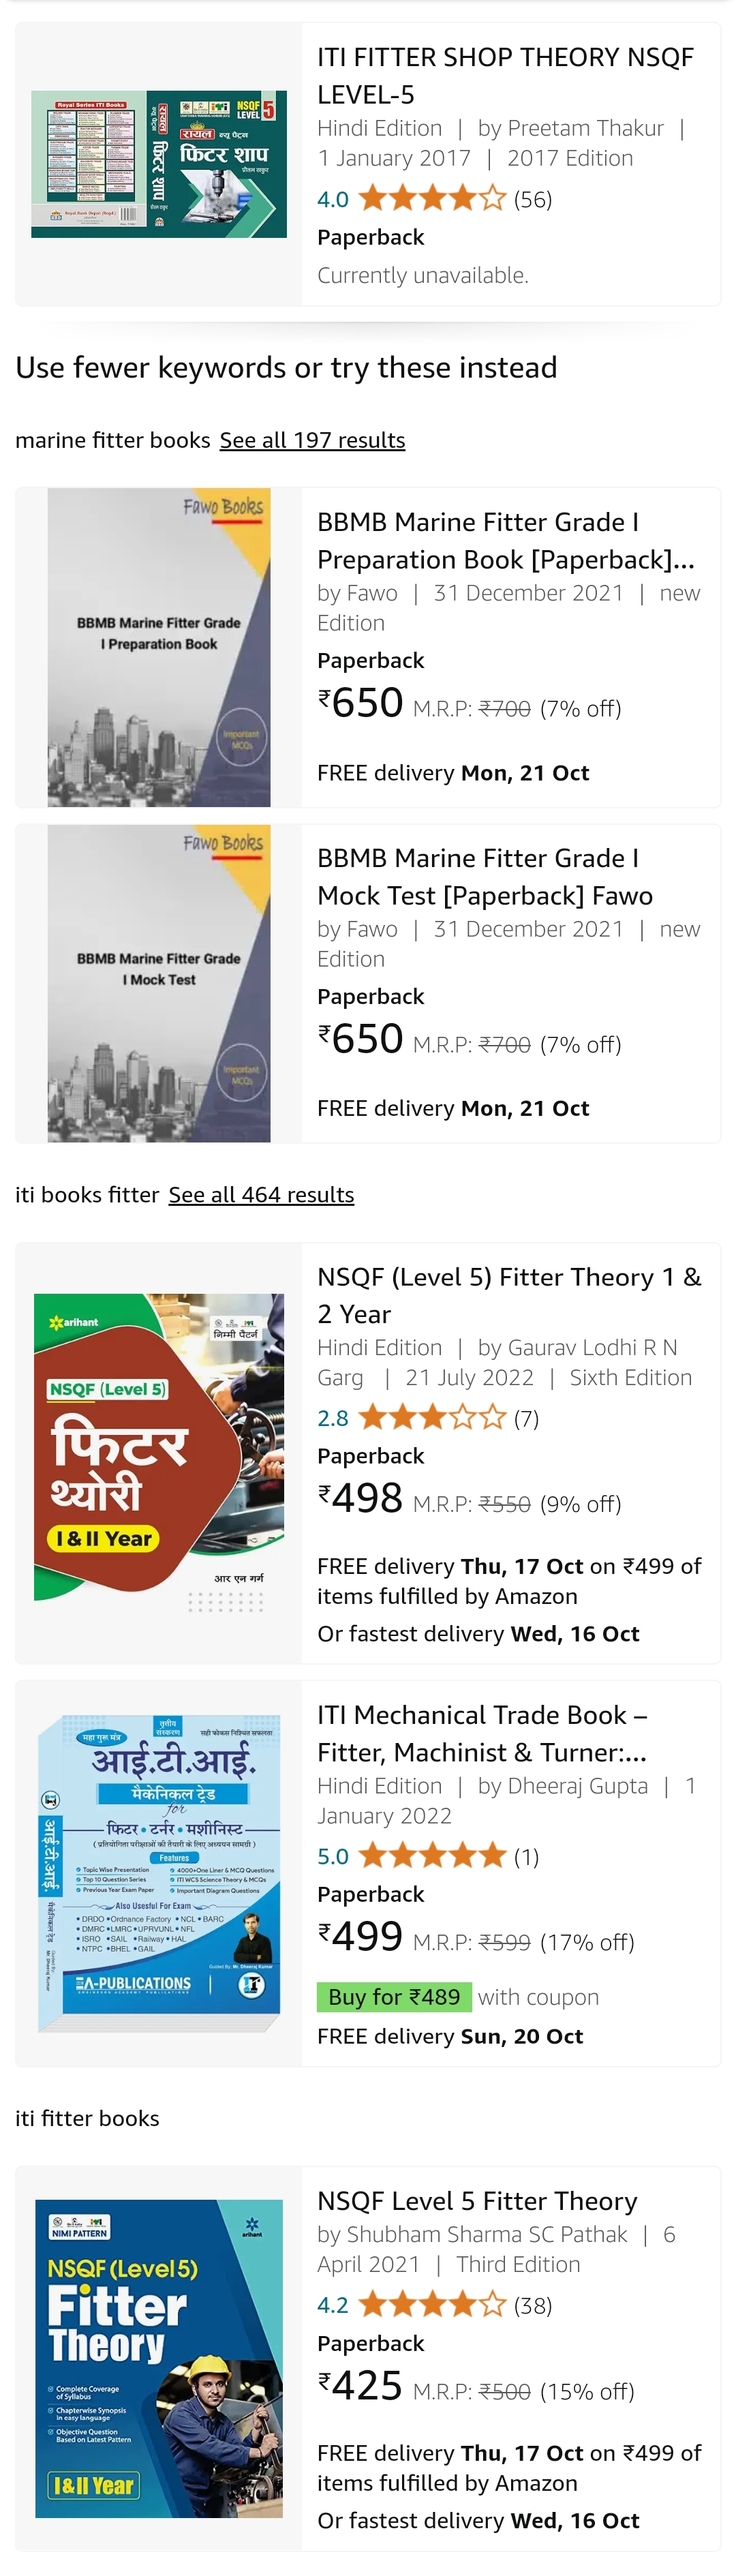This screenshot has height=2576, width=736.
Task: Click See all 197 results link
Action: [312, 440]
